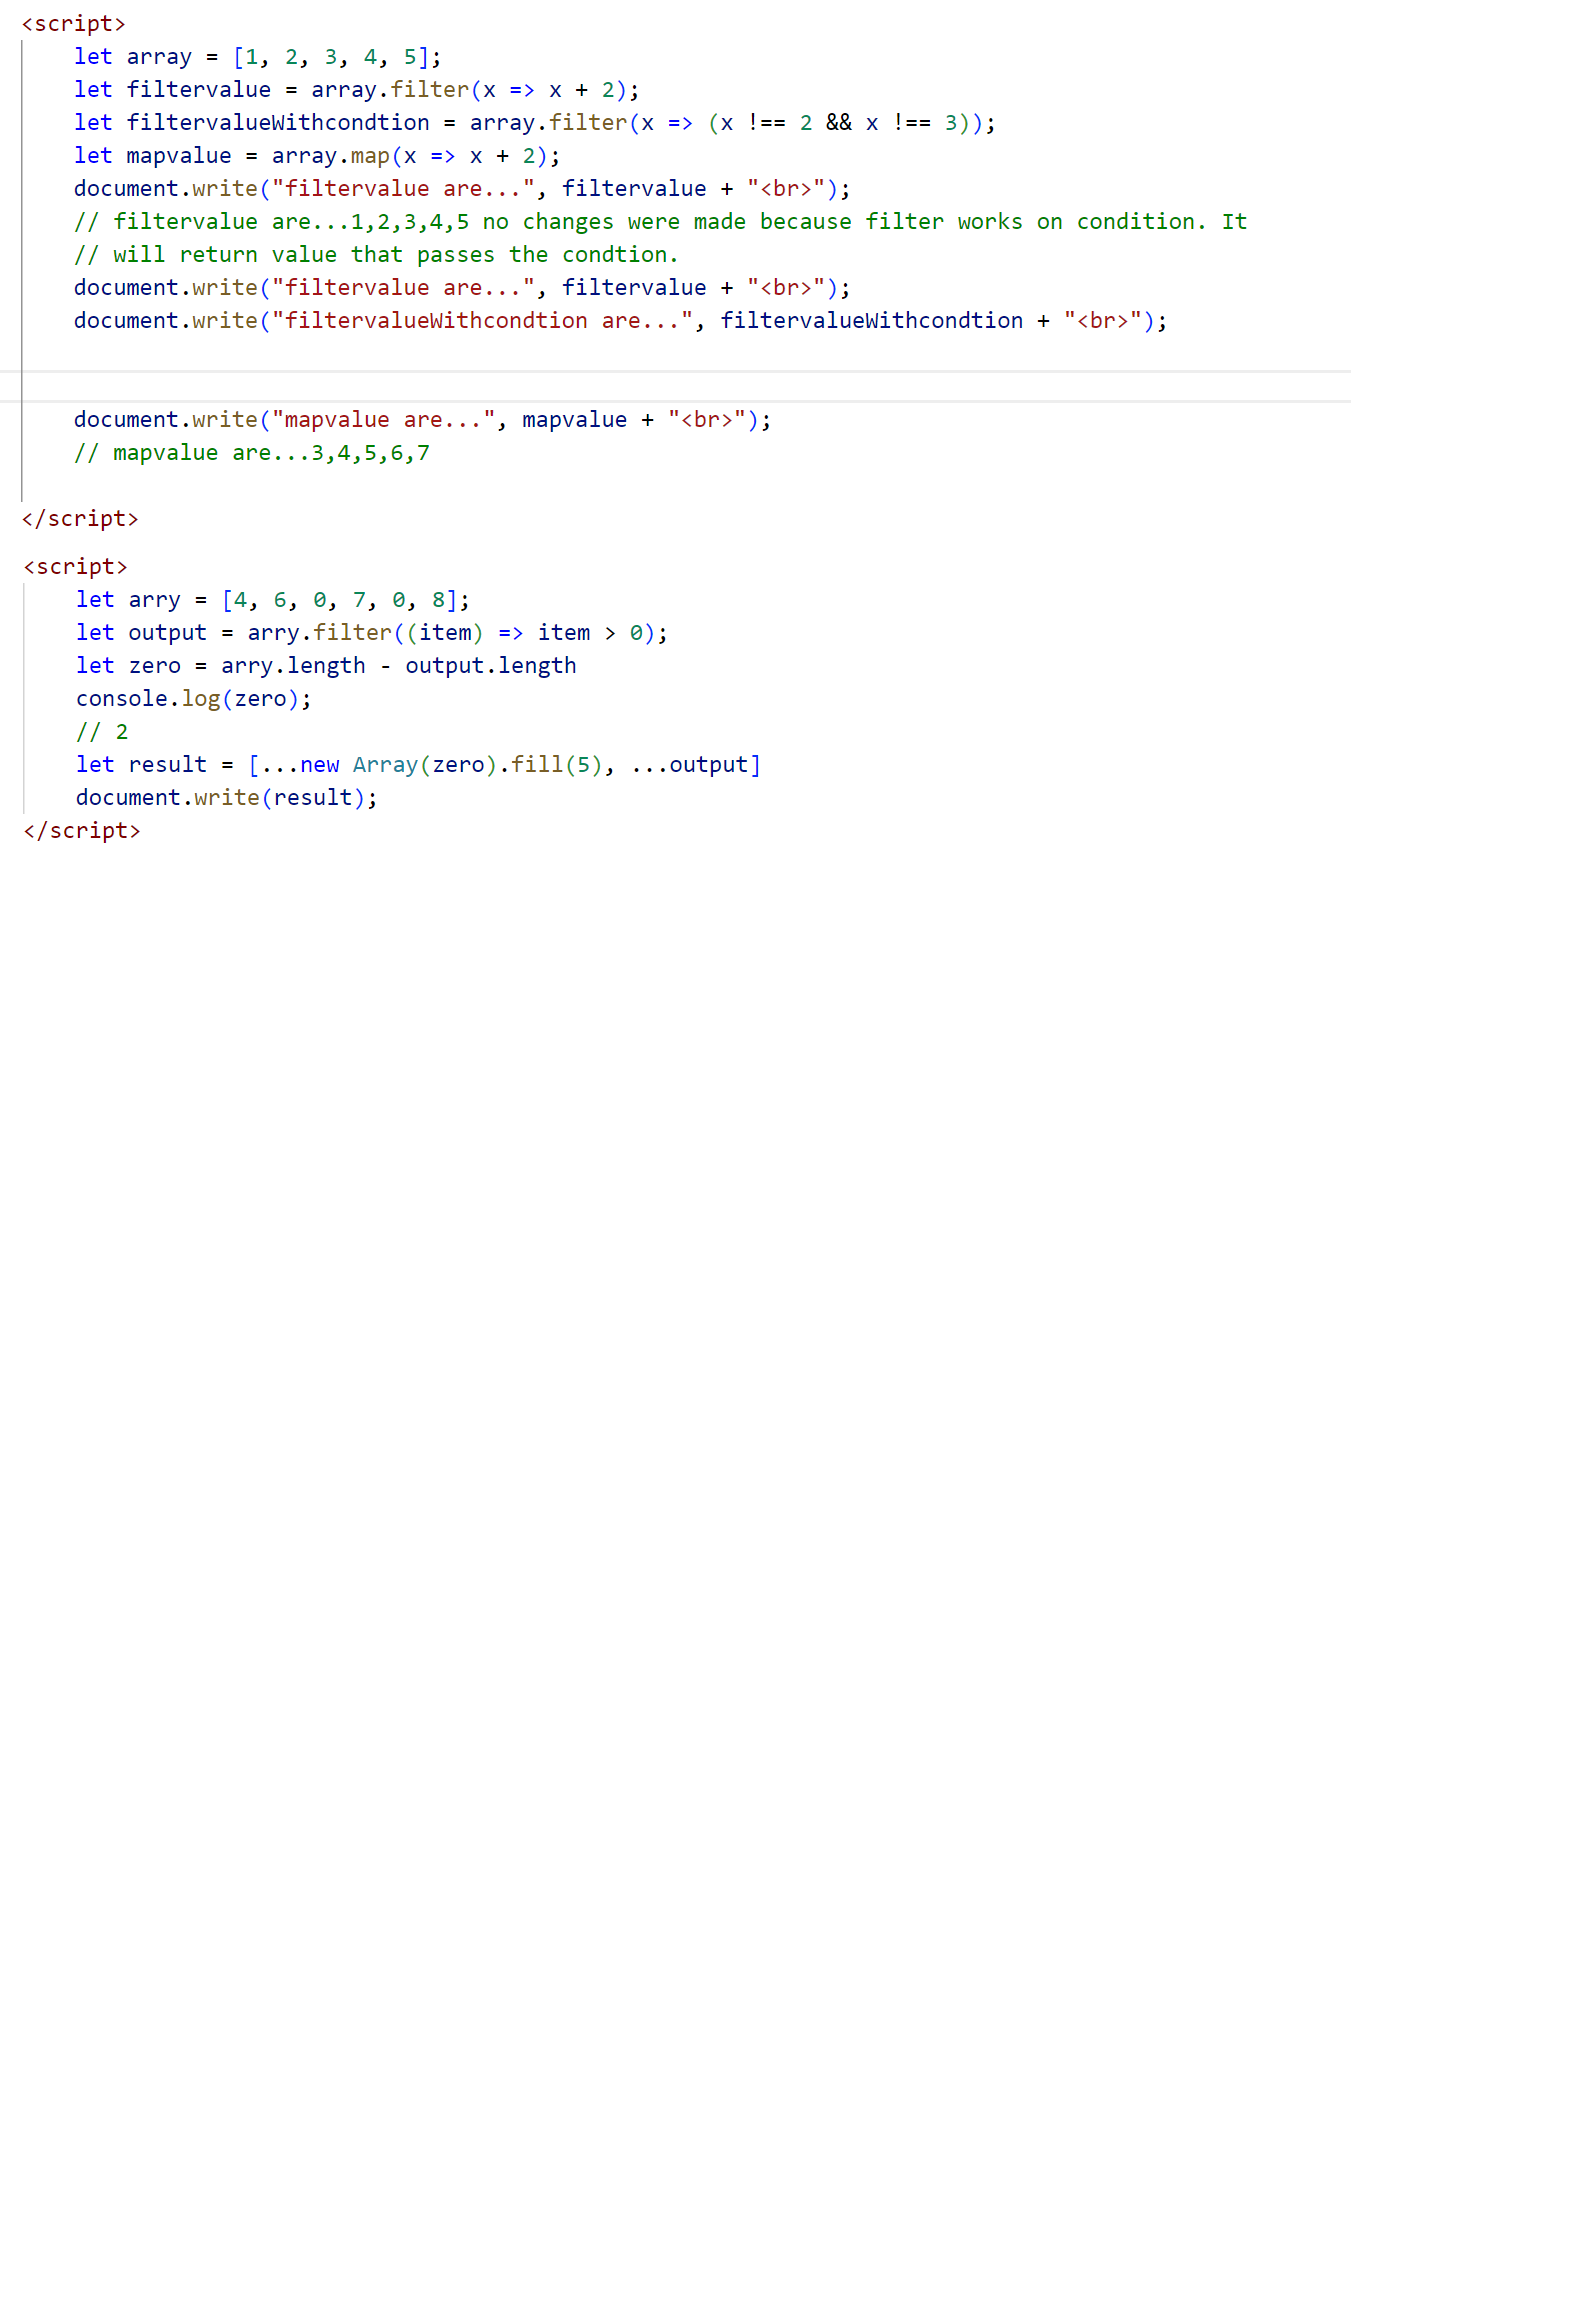Image resolution: width=1588 pixels, height=2304 pixels.
Task: Click the comment "will return value that passes"
Action: pyautogui.click(x=376, y=255)
